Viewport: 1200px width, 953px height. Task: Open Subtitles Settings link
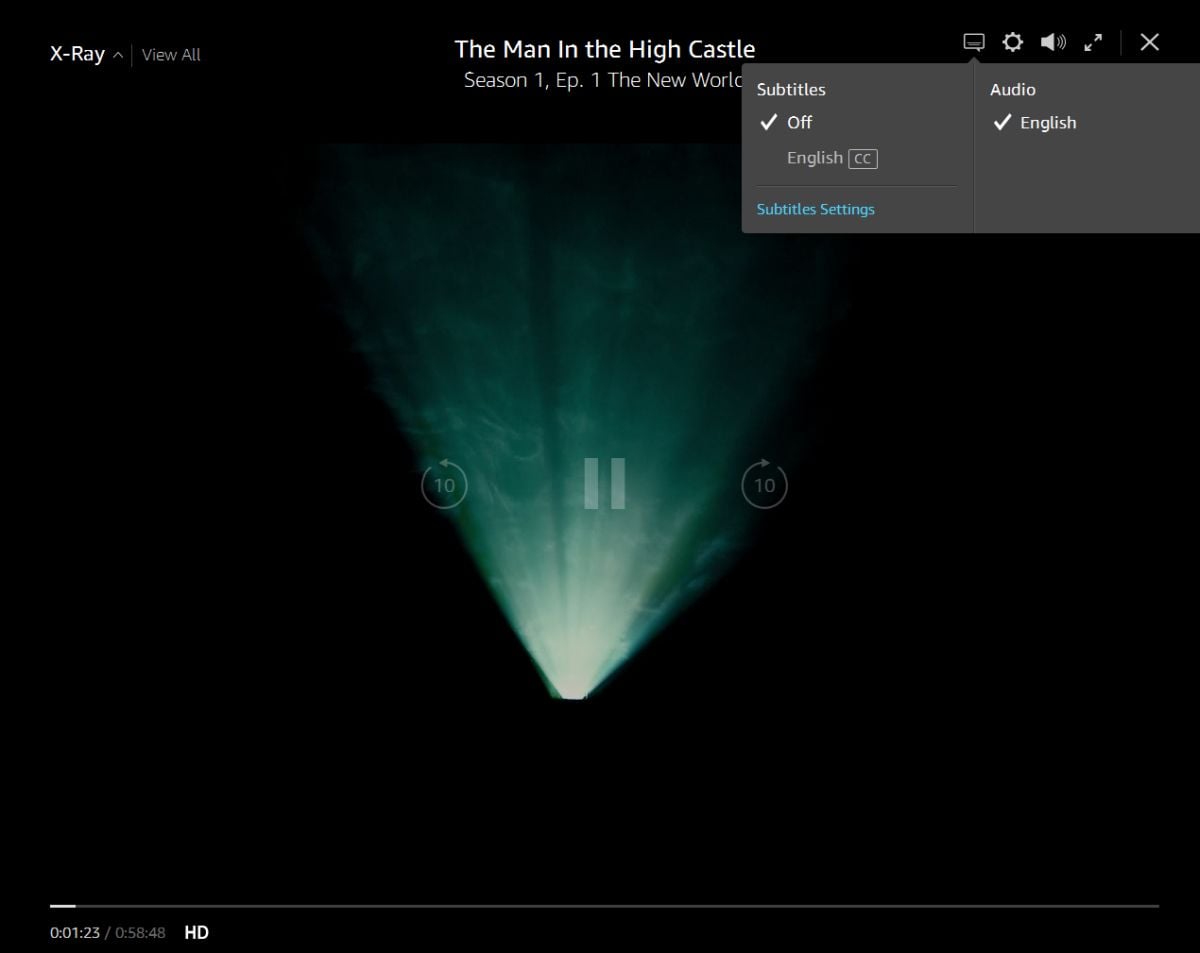816,209
